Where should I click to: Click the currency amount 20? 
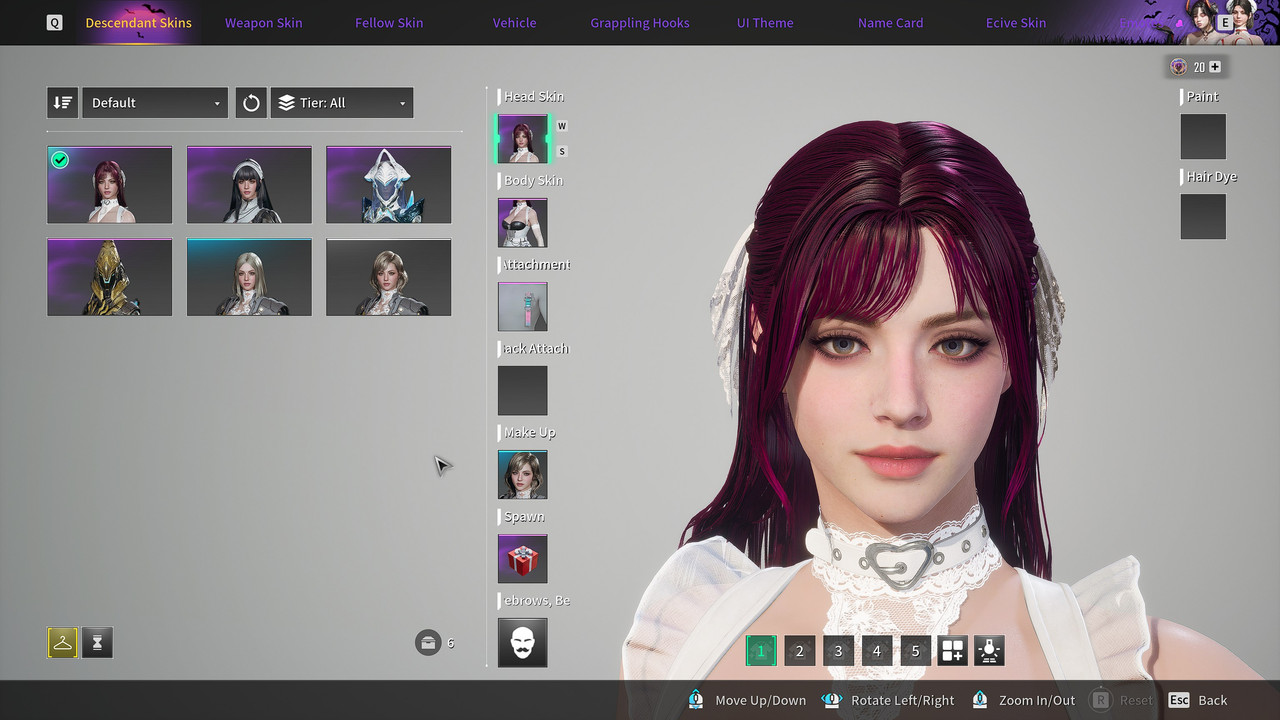pos(1199,67)
